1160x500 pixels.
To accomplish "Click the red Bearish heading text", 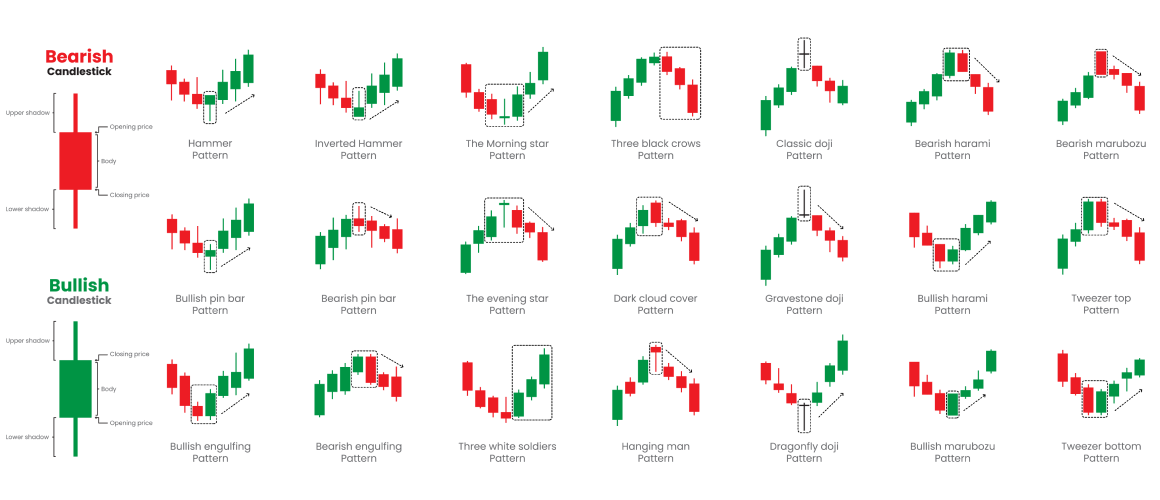I will [79, 56].
